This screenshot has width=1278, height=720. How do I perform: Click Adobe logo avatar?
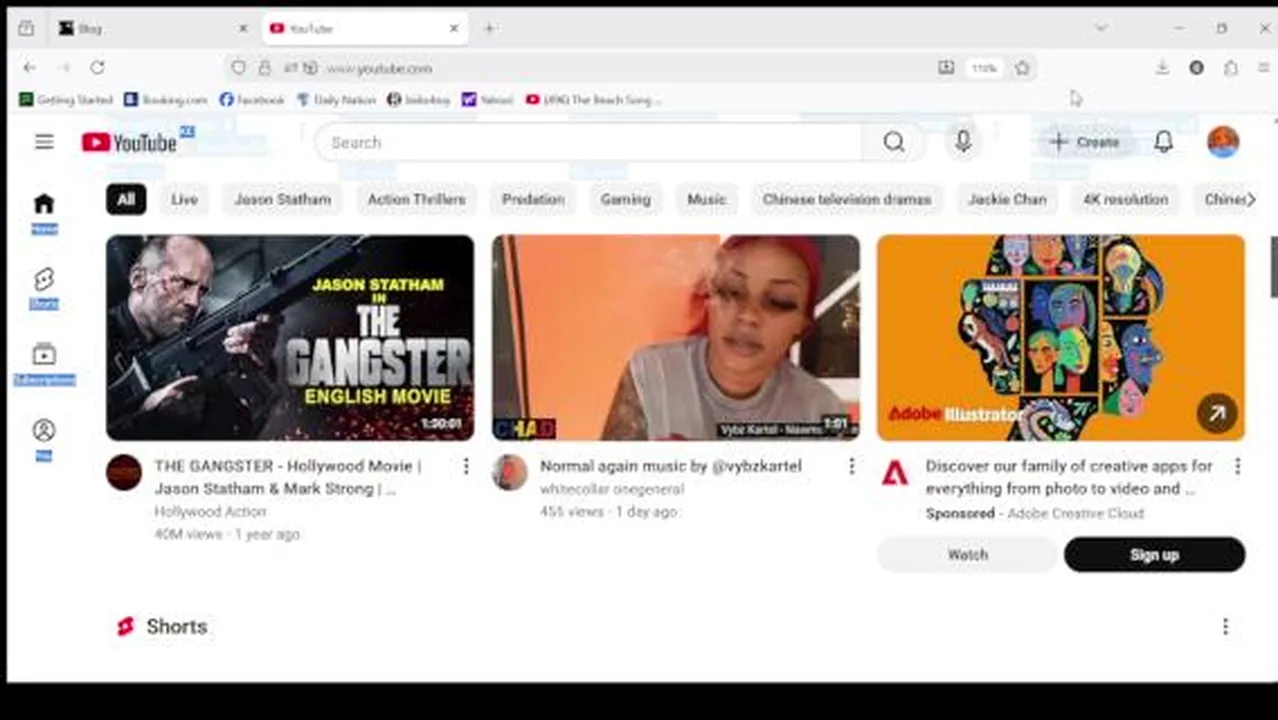click(x=895, y=472)
